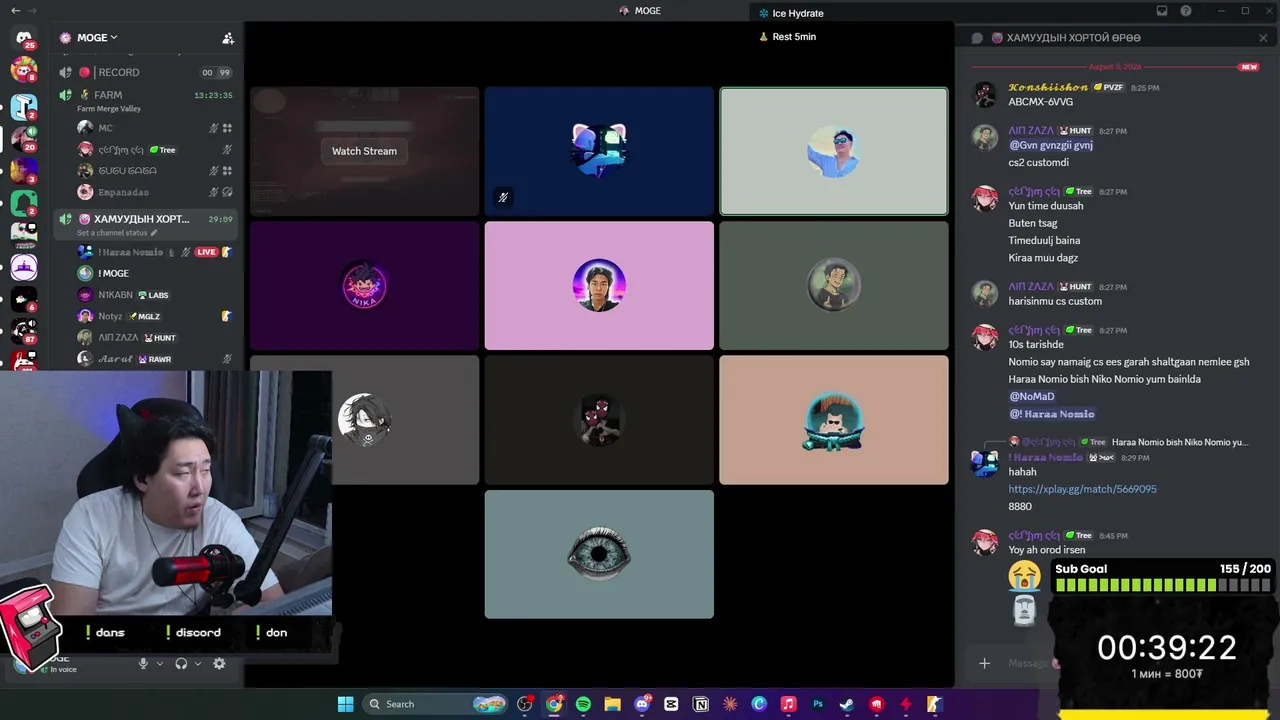Open Photoshop from the taskbar
The image size is (1280, 720).
[818, 704]
